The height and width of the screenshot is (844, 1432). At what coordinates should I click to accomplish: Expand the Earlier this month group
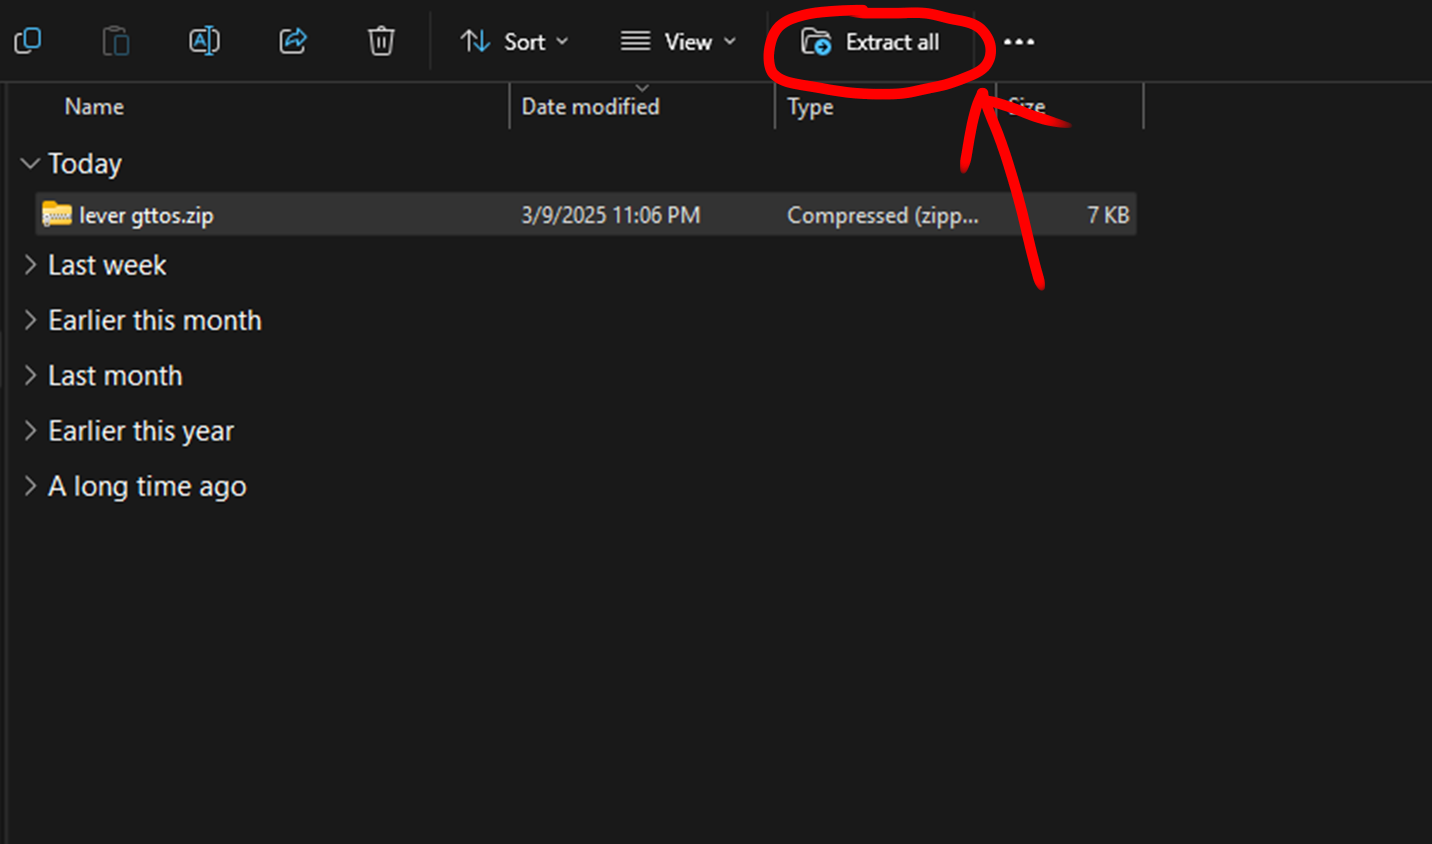[30, 320]
